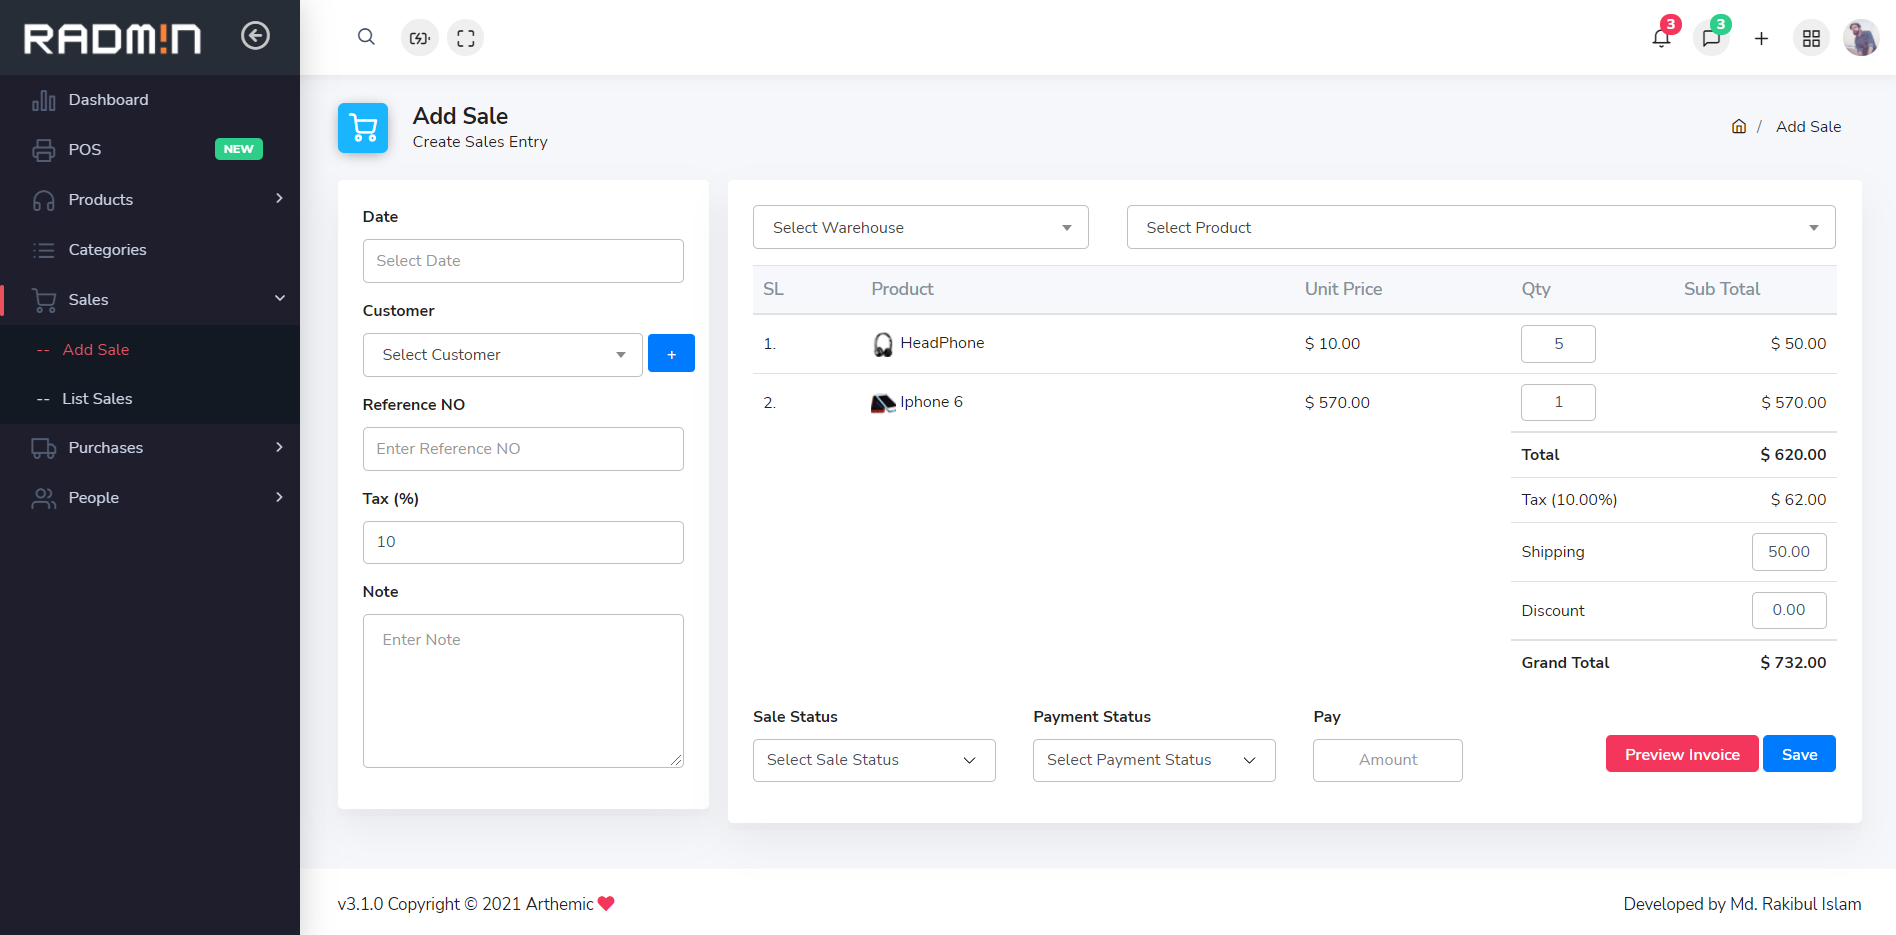Click the Products headphones icon
The image size is (1896, 935).
44,200
